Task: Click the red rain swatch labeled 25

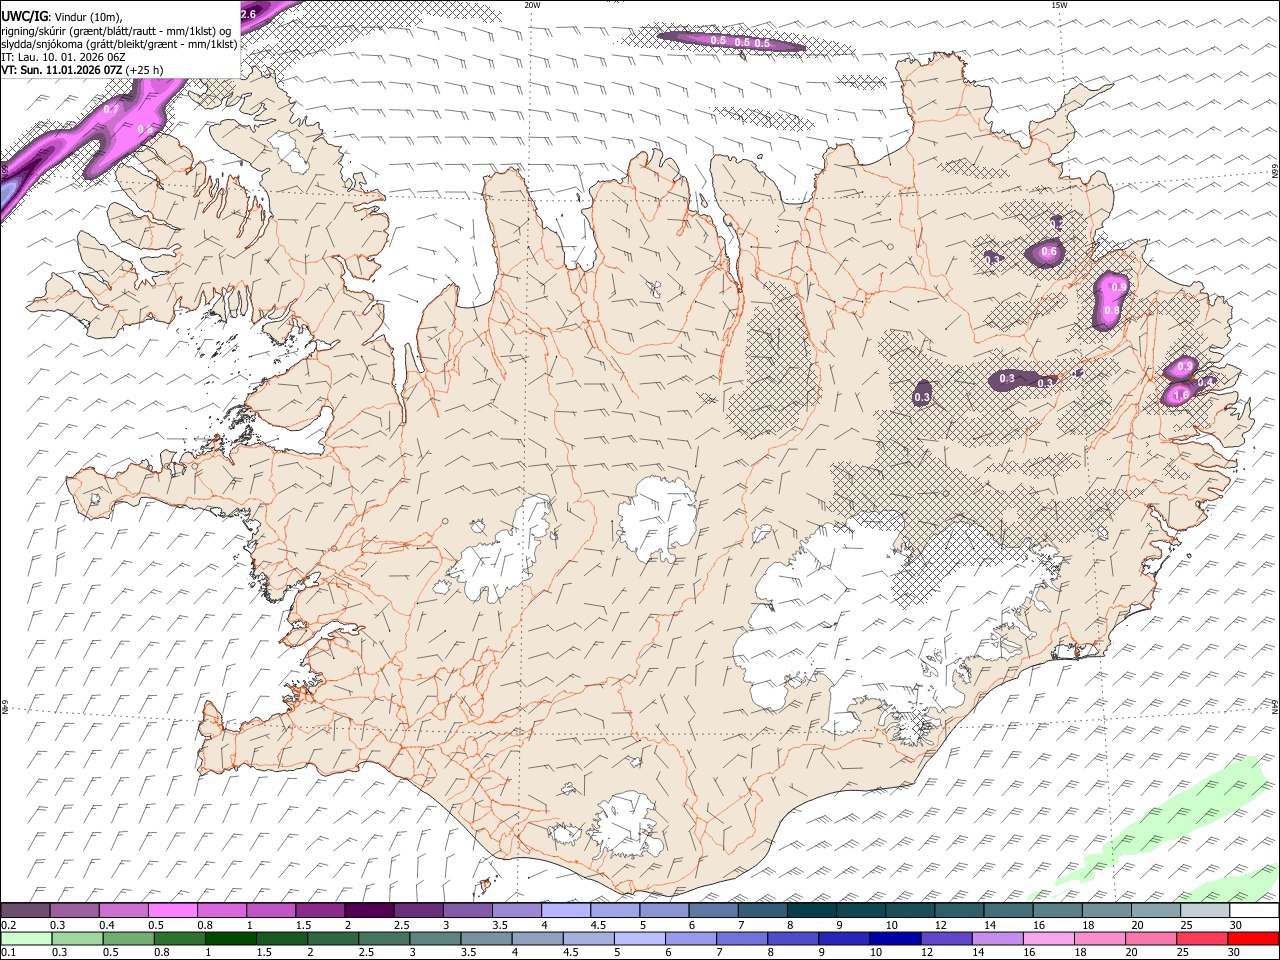Action: 1201,938
